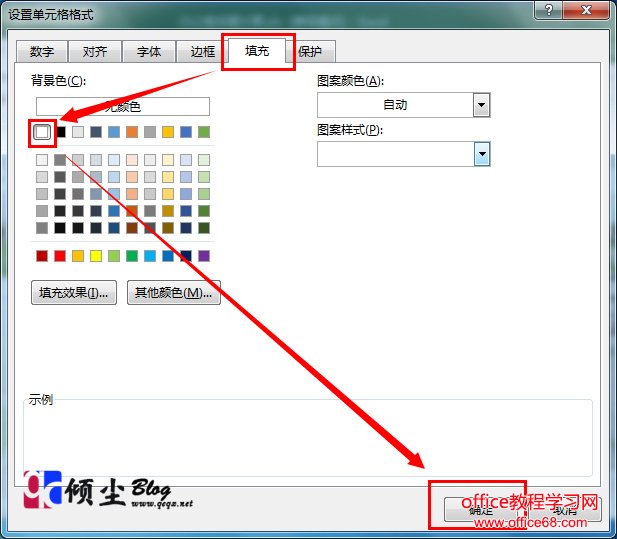This screenshot has width=617, height=539.
Task: Expand the 图案颜色 dropdown arrow
Action: (x=481, y=105)
